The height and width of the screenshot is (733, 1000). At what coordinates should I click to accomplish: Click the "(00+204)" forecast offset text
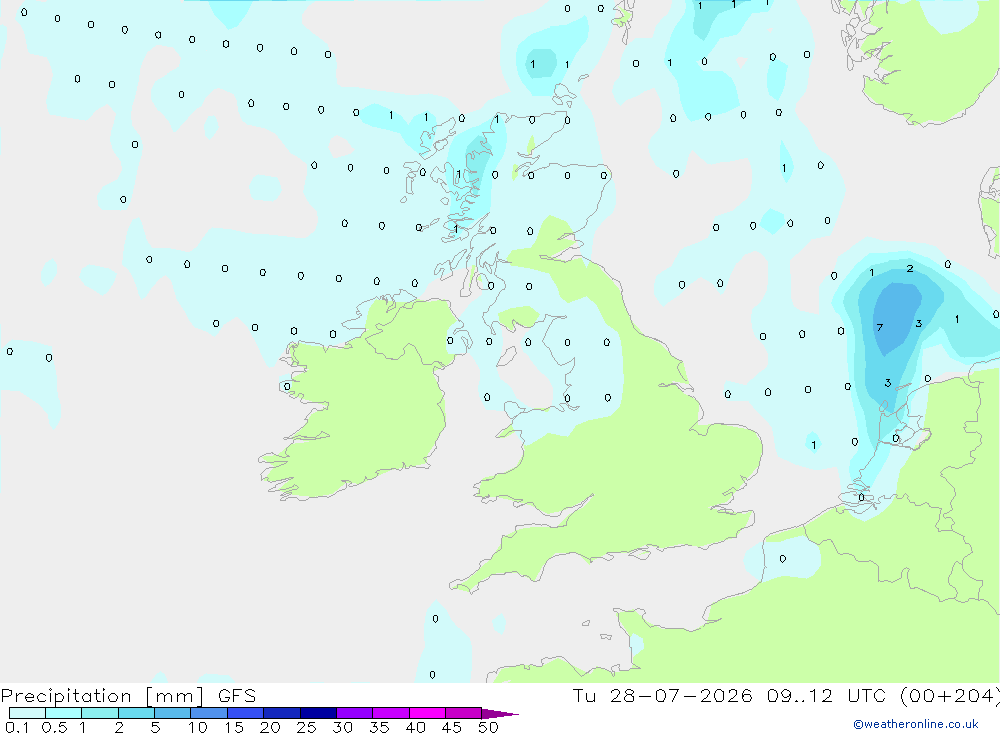point(950,696)
